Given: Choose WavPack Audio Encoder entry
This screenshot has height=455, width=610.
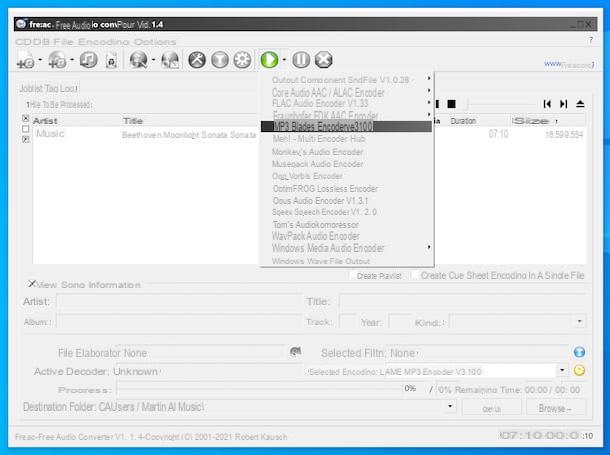Looking at the screenshot, I should [346, 236].
